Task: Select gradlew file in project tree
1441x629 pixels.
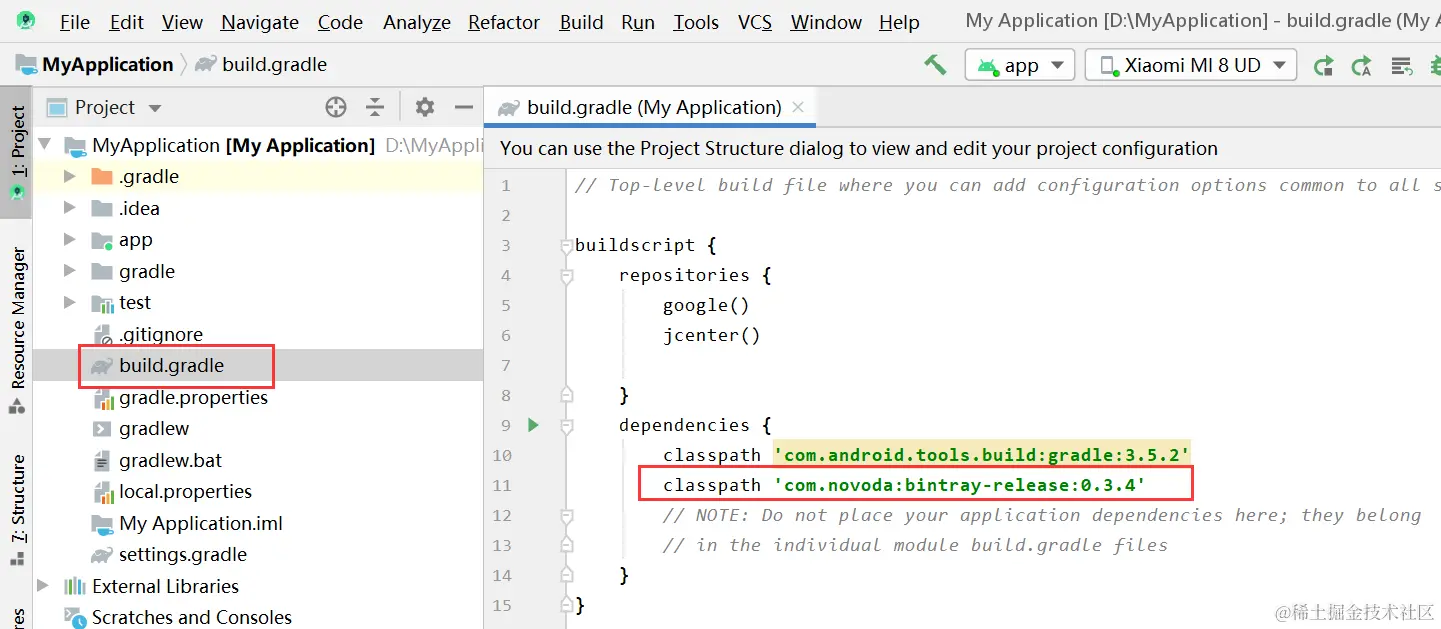Action: click(154, 428)
